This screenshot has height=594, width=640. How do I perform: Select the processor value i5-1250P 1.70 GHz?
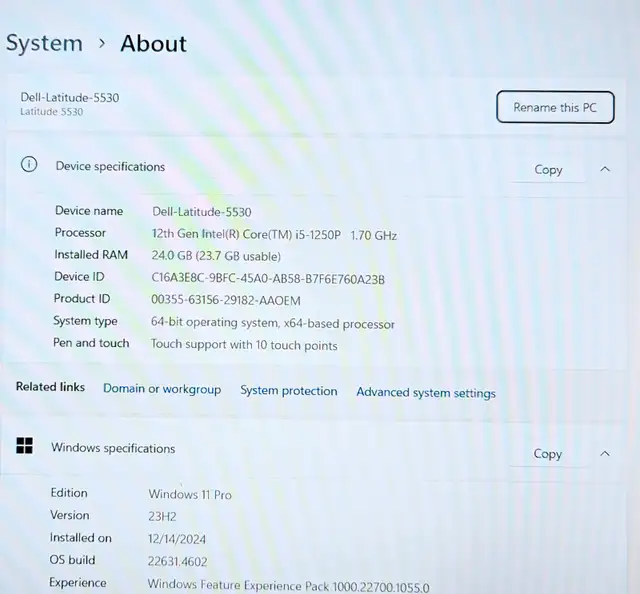click(x=274, y=235)
